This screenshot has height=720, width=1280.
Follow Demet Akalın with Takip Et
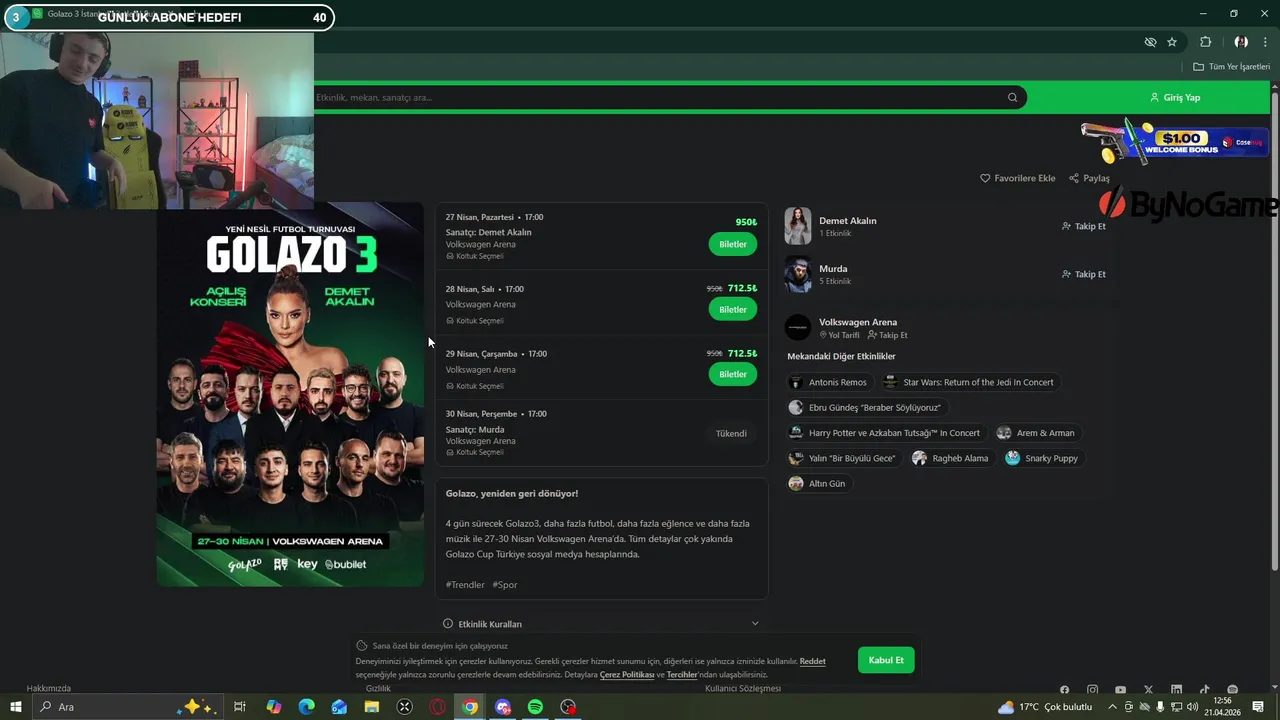(x=1084, y=226)
